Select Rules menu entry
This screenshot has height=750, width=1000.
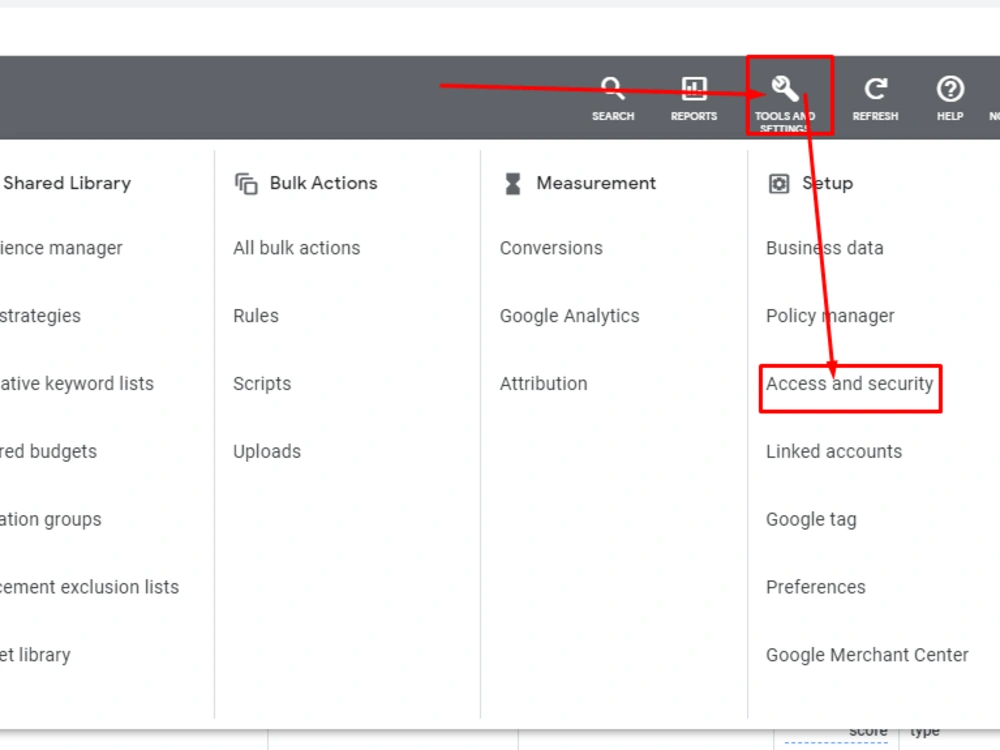pyautogui.click(x=256, y=316)
